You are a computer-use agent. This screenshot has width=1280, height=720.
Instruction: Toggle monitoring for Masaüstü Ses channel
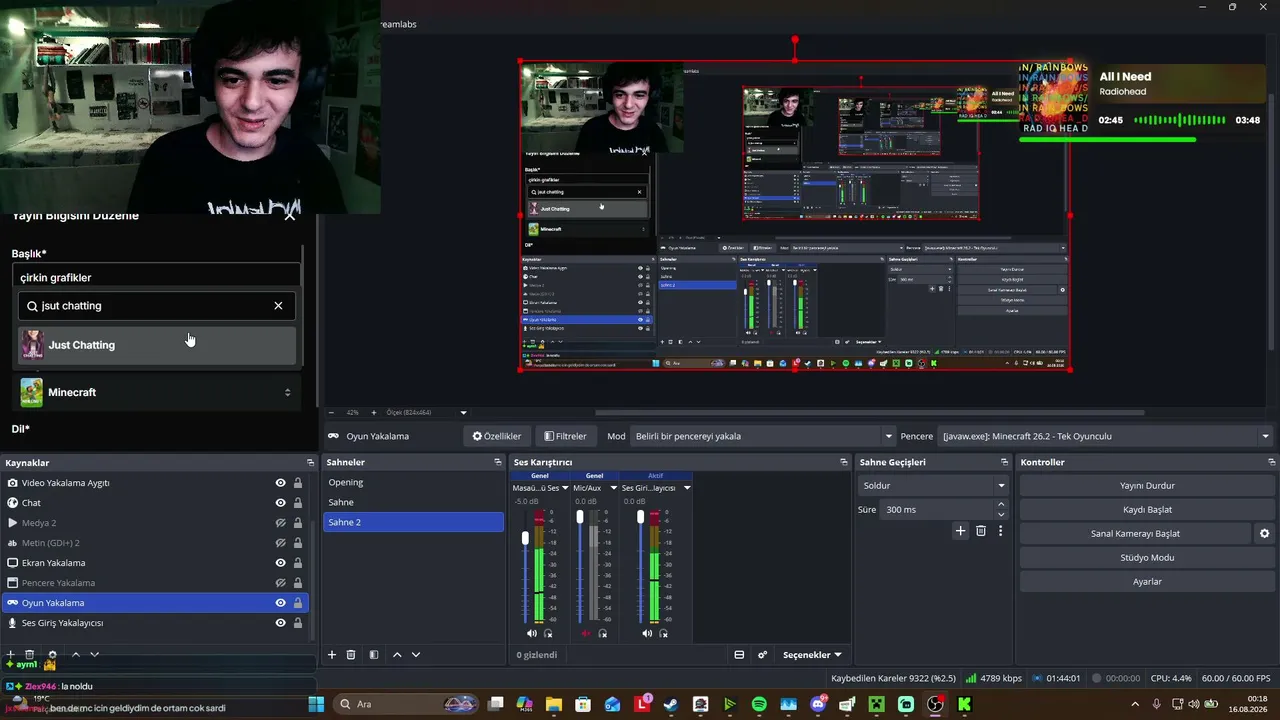pos(548,633)
